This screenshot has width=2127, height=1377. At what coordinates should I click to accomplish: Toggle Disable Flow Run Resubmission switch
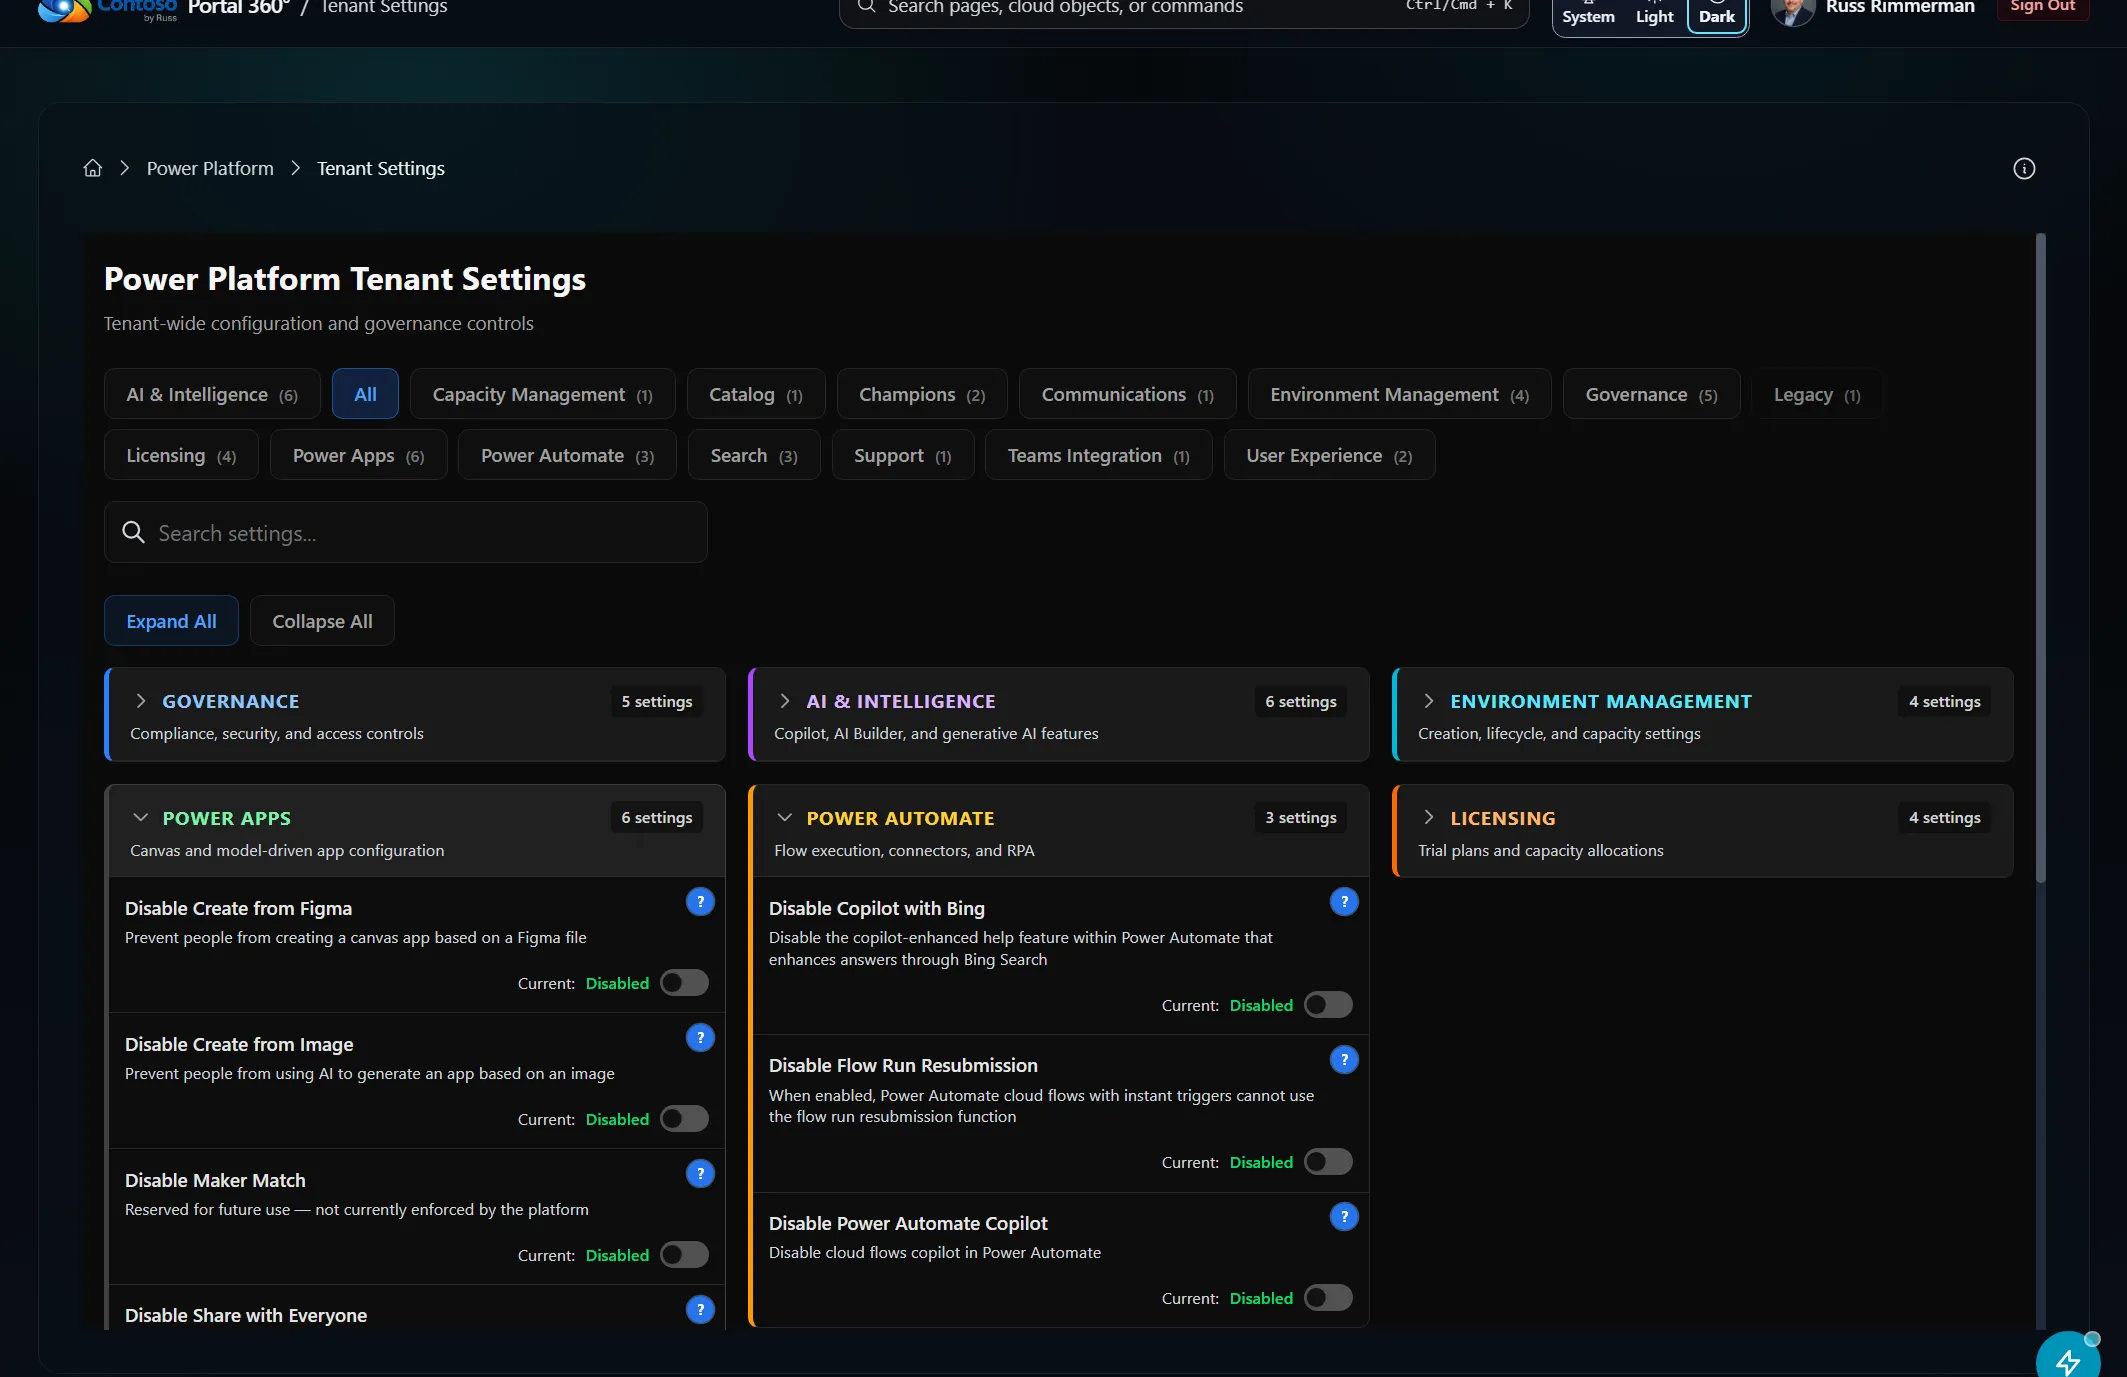(x=1328, y=1162)
